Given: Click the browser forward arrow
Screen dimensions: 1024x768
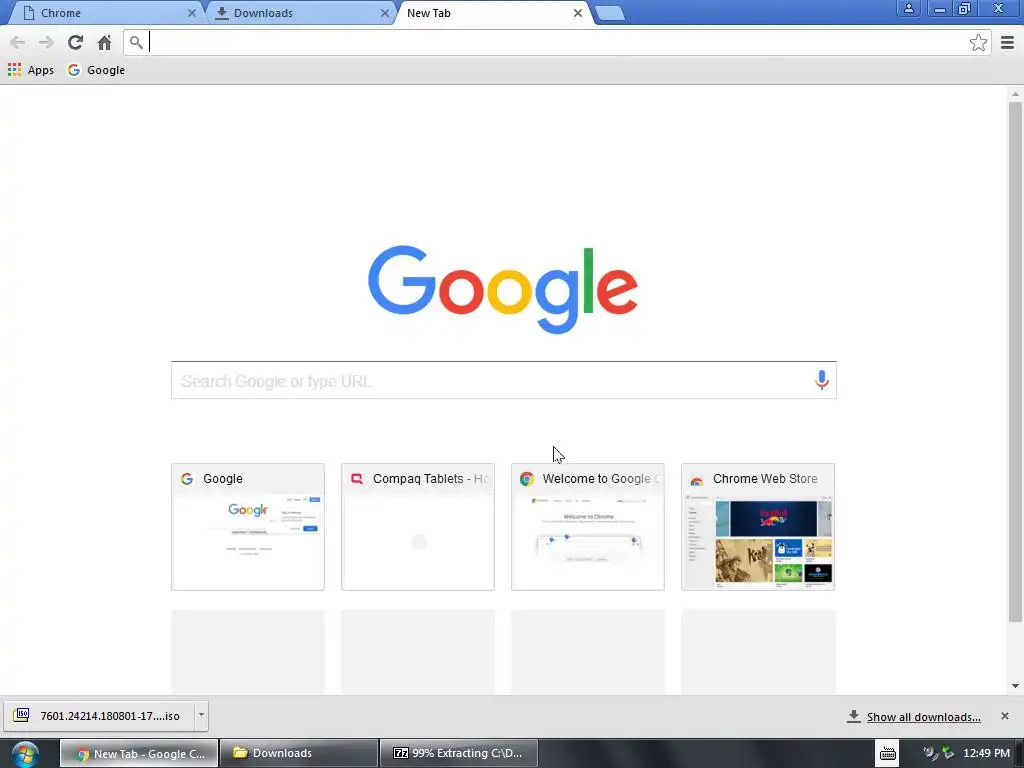Looking at the screenshot, I should tap(46, 43).
